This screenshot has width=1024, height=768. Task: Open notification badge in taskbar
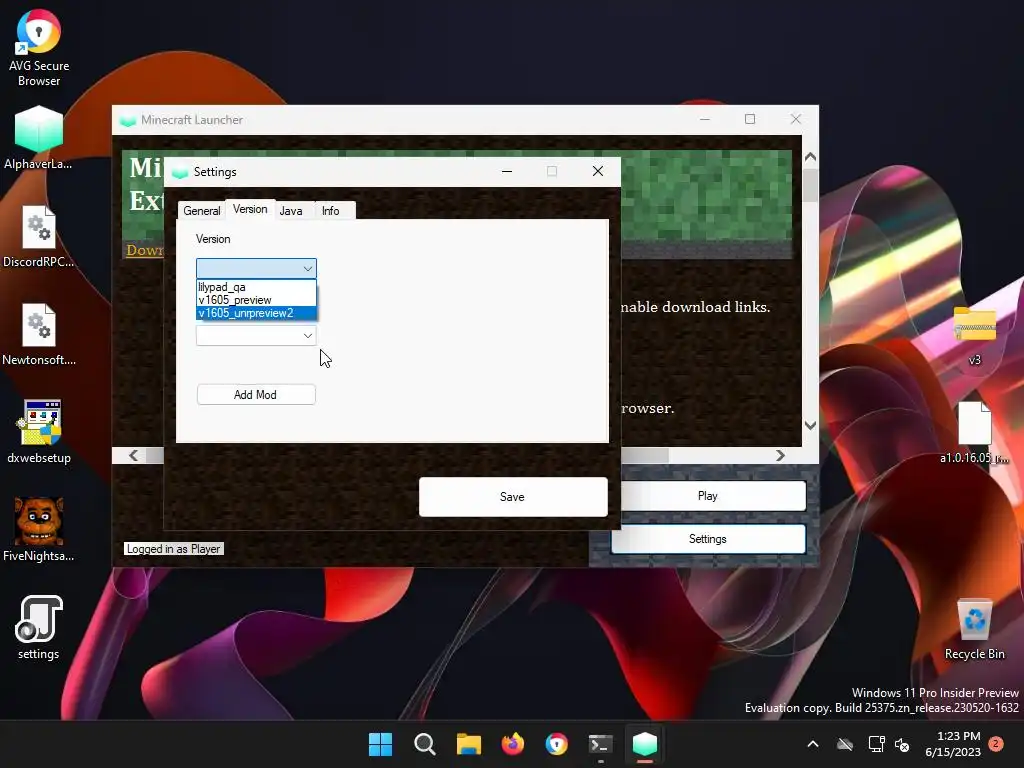(x=996, y=743)
